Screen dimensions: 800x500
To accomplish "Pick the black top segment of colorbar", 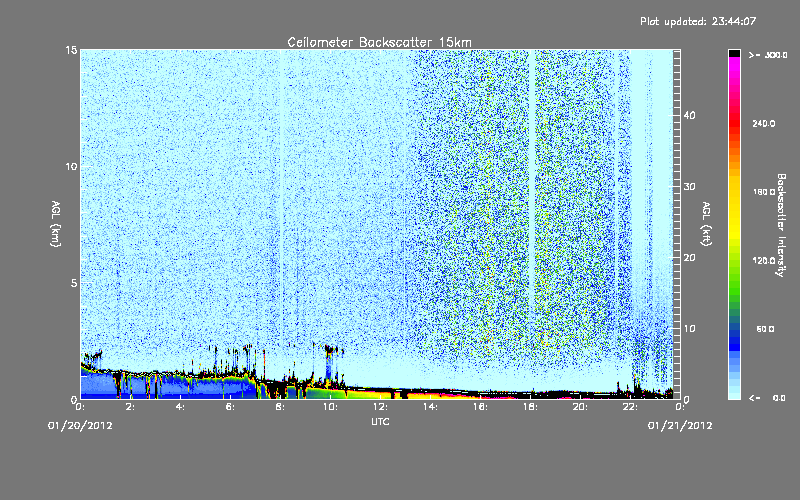I will click(x=734, y=53).
